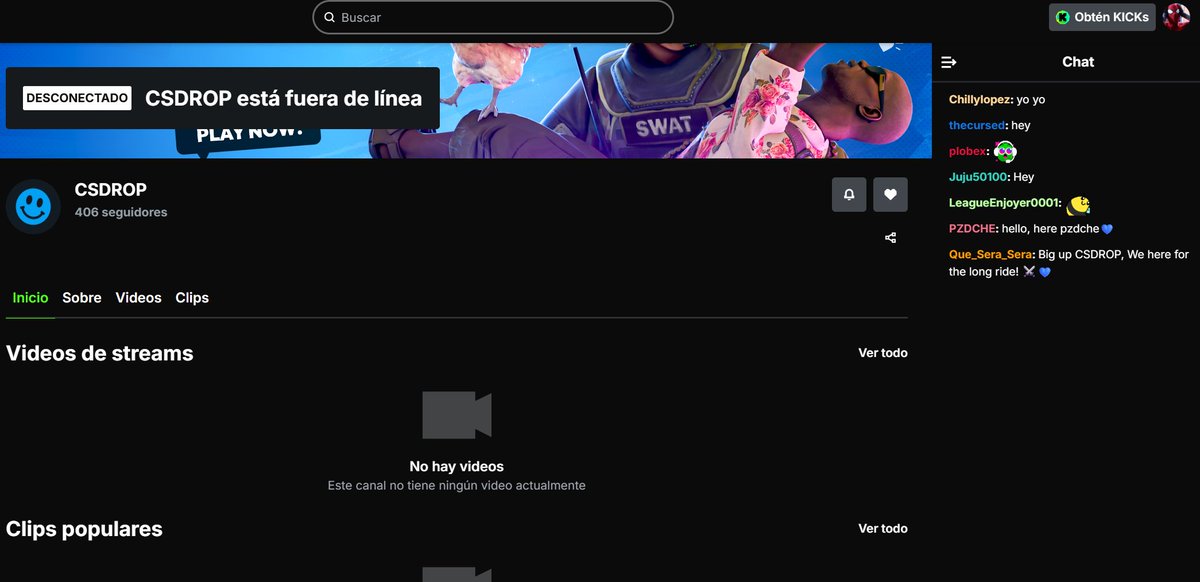Image resolution: width=1200 pixels, height=582 pixels.
Task: Open CSDROP channel smiley avatar
Action: (33, 207)
